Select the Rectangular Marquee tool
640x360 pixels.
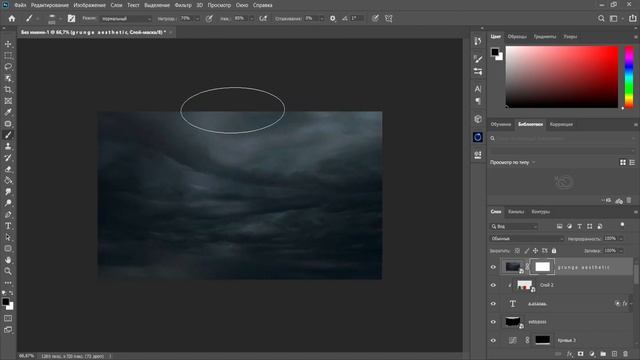[8, 55]
